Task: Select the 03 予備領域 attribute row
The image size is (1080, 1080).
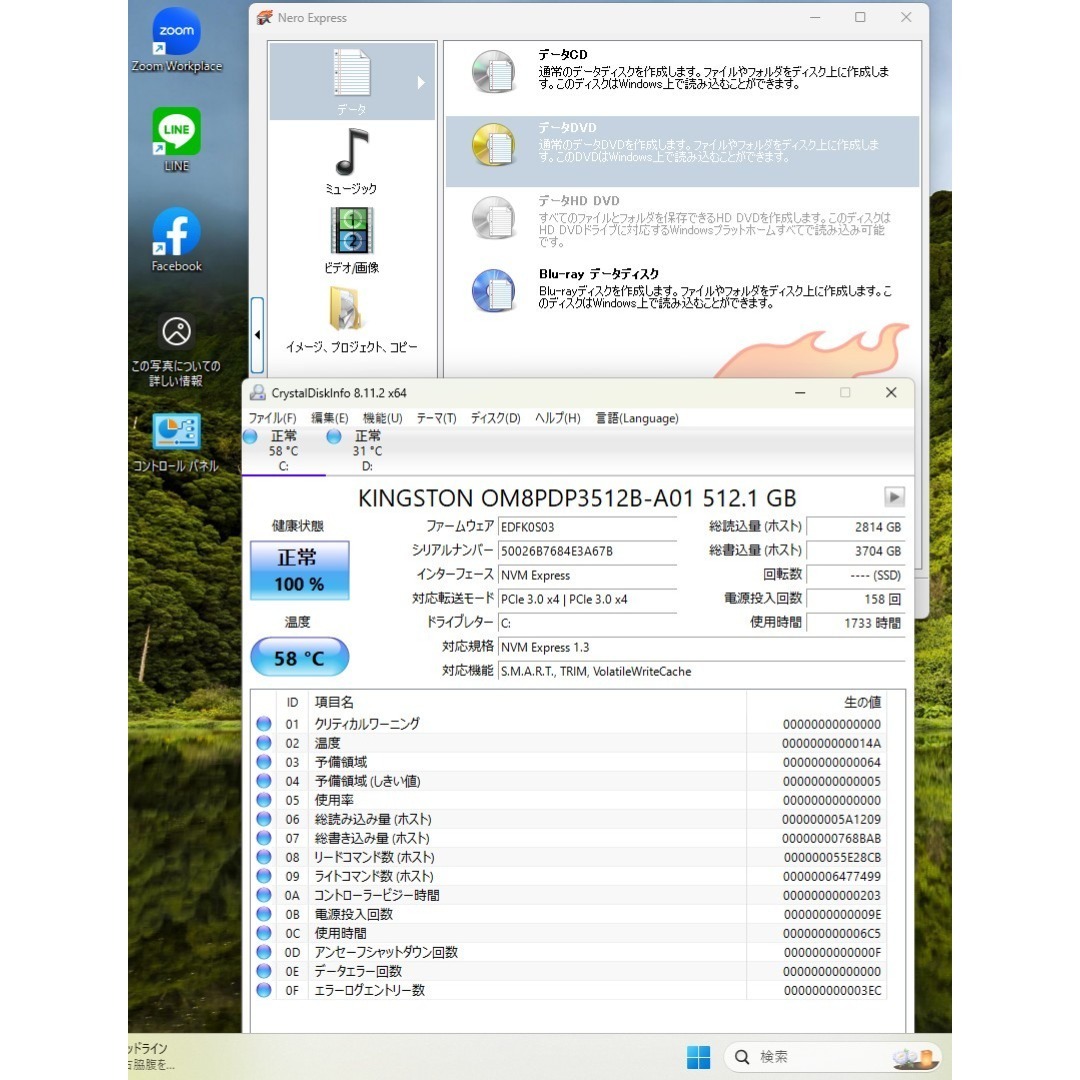Action: click(x=569, y=762)
